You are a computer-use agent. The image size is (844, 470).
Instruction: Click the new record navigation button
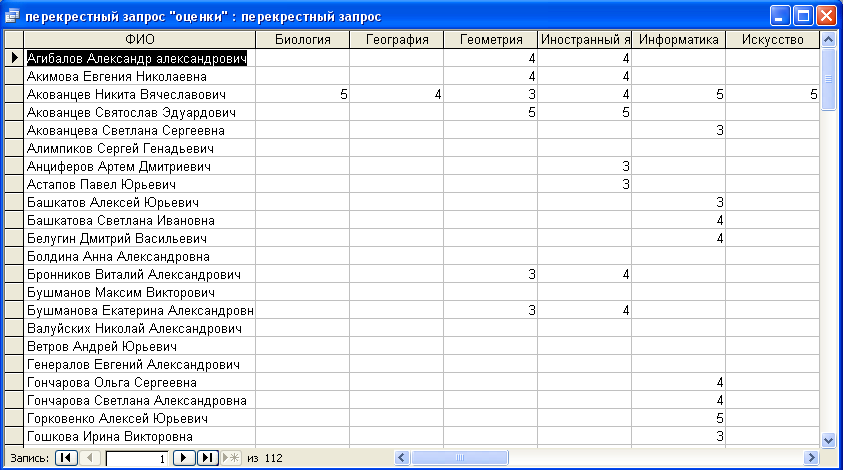click(231, 458)
